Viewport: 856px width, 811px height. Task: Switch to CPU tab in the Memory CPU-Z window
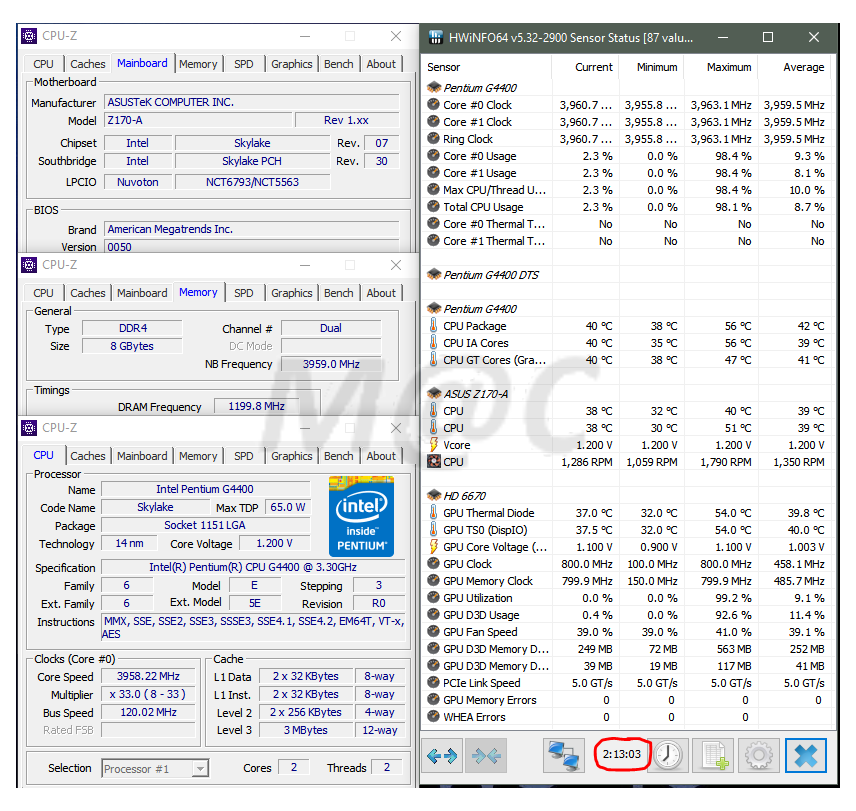pyautogui.click(x=43, y=293)
